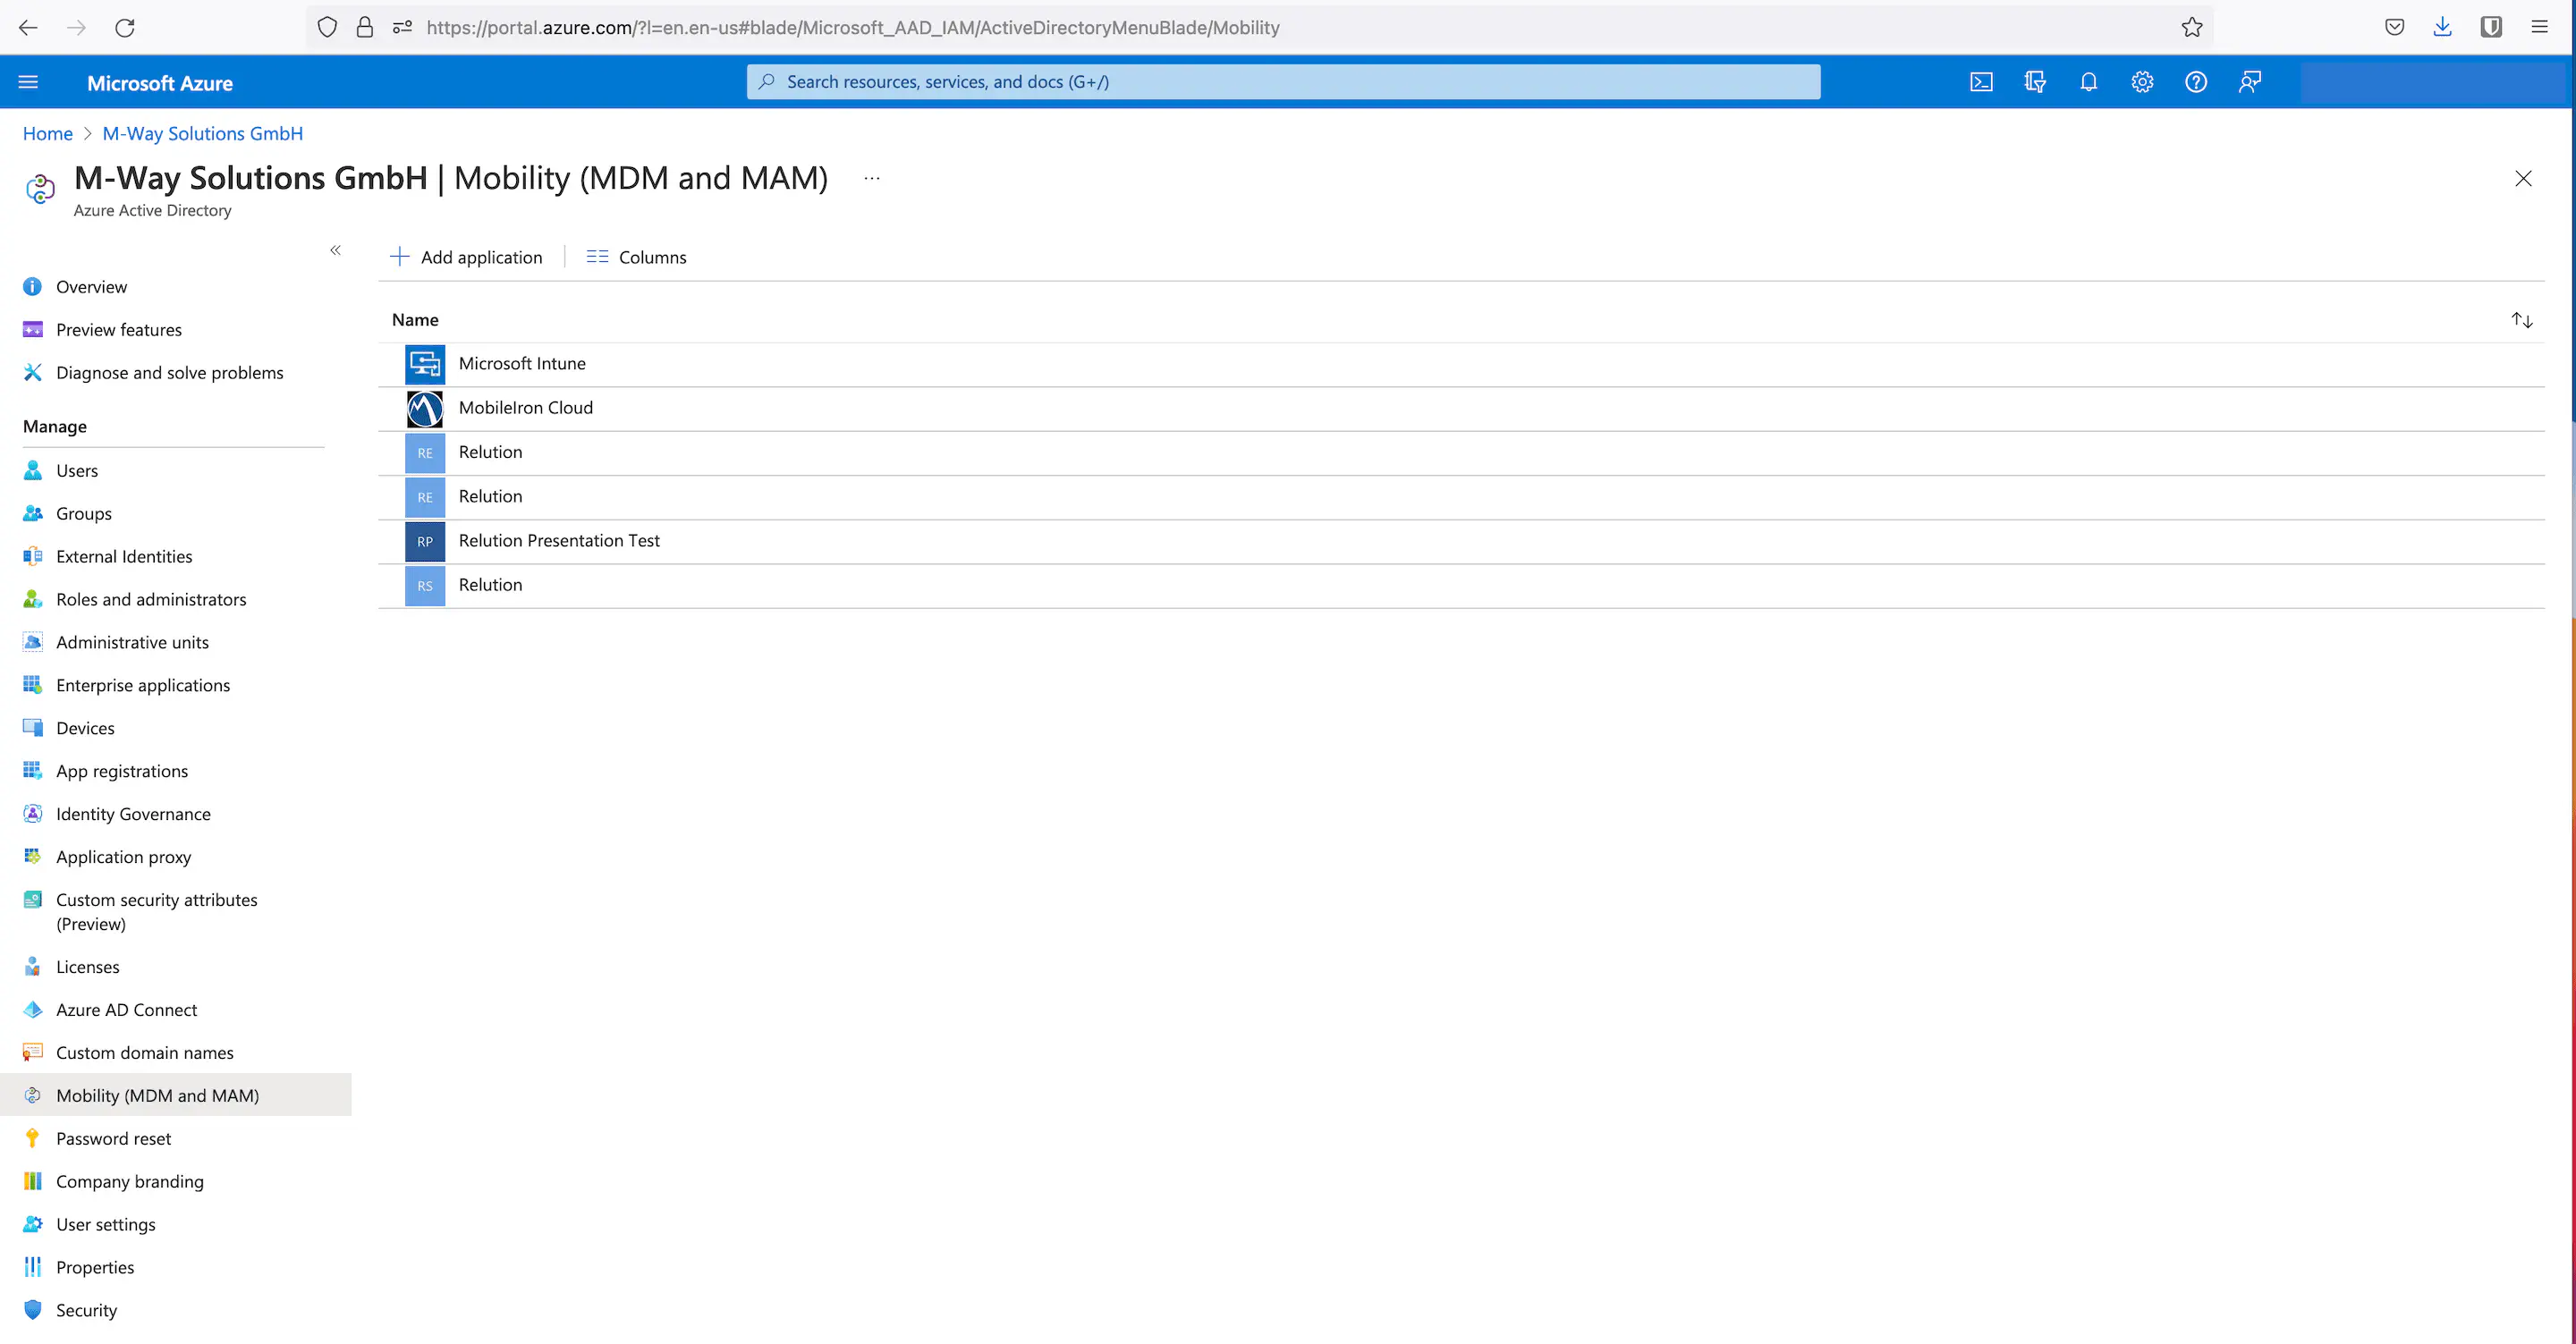Open the Azure portal hamburger menu

[x=28, y=82]
